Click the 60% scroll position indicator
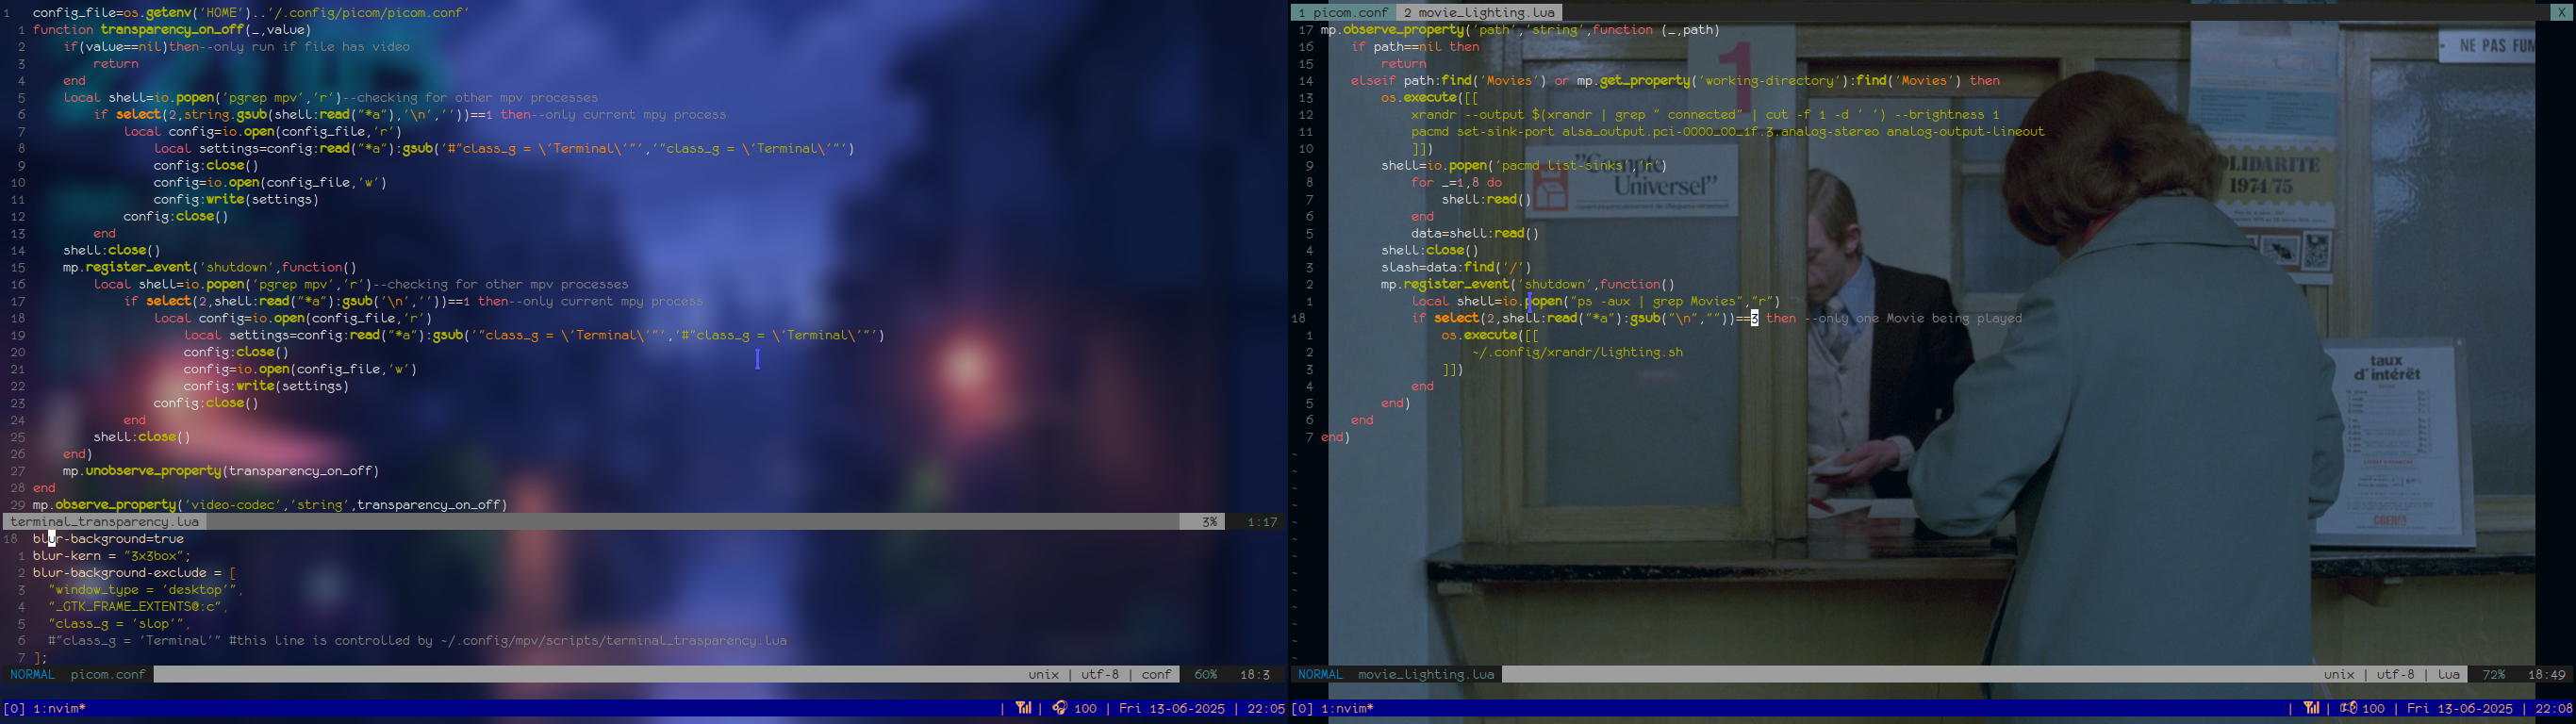2576x724 pixels. [x=1205, y=675]
